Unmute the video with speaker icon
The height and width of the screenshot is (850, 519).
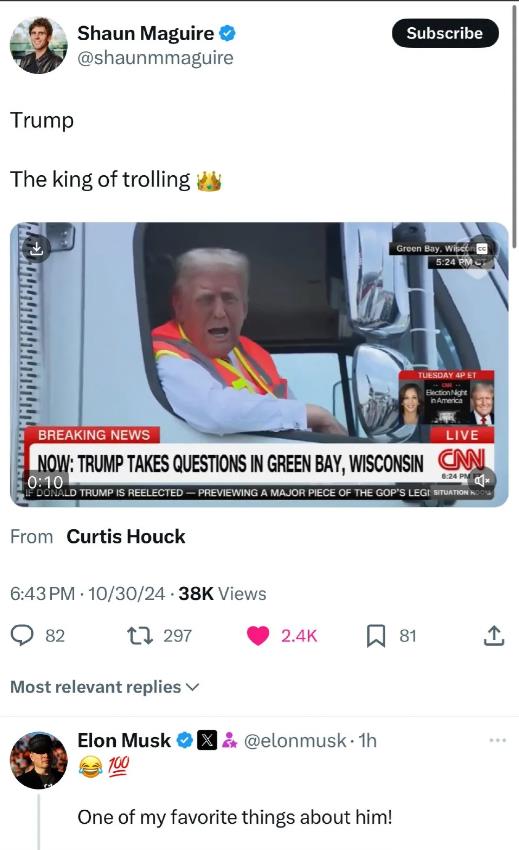[x=482, y=480]
